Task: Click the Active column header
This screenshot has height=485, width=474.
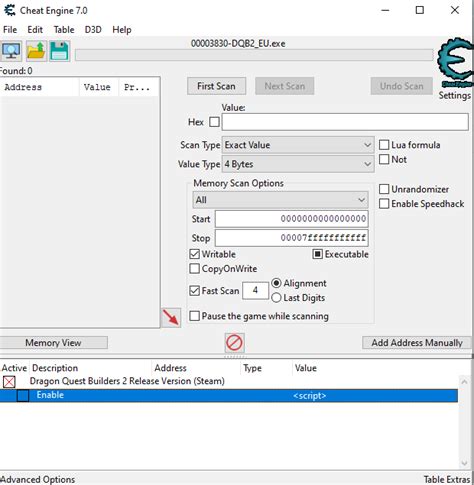Action: pos(14,368)
